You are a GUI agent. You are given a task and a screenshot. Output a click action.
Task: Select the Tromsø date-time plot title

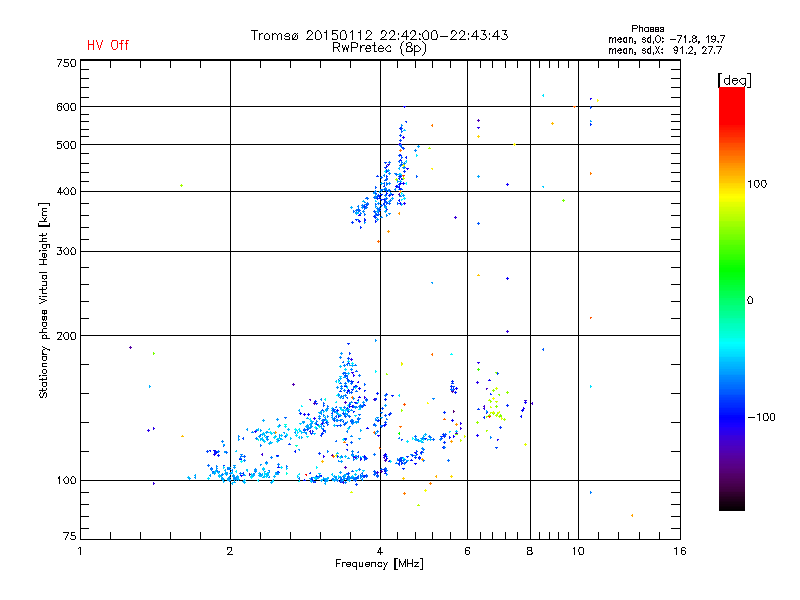(x=379, y=35)
